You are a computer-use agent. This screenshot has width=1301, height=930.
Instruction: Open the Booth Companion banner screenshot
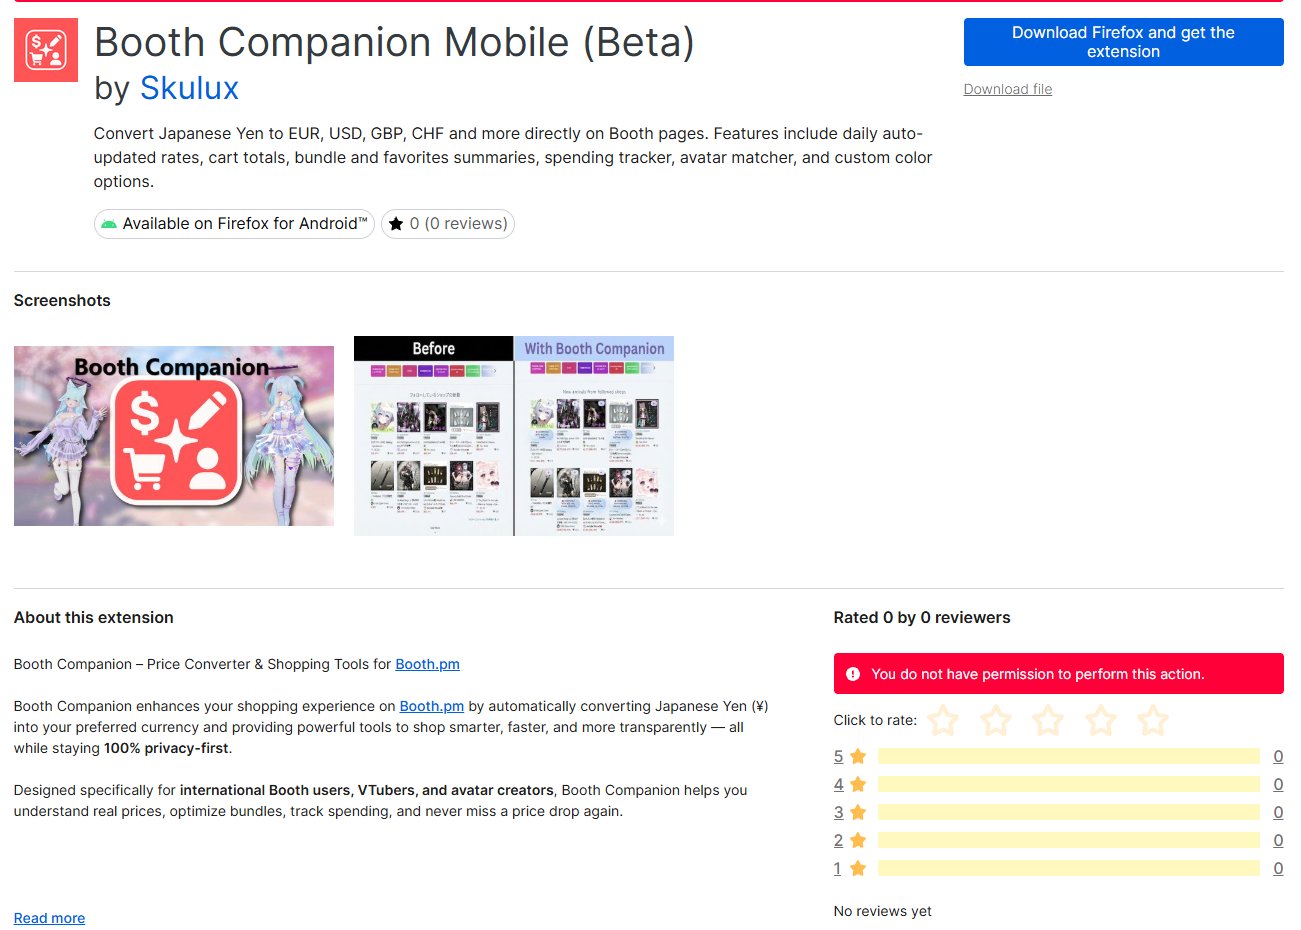173,435
